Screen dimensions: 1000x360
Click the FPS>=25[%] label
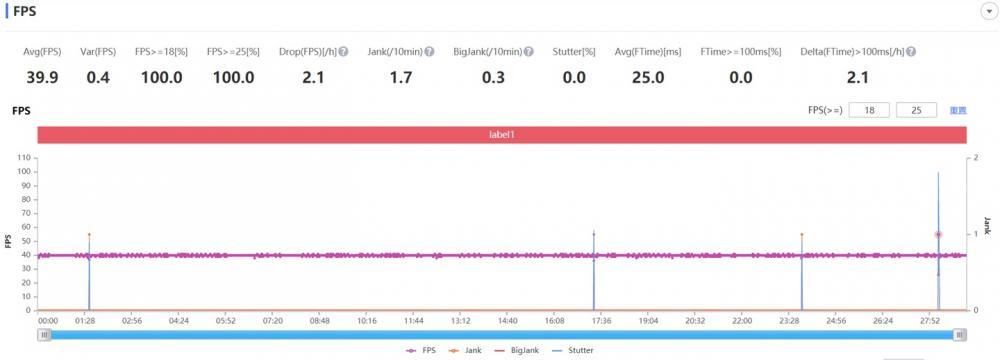point(233,52)
